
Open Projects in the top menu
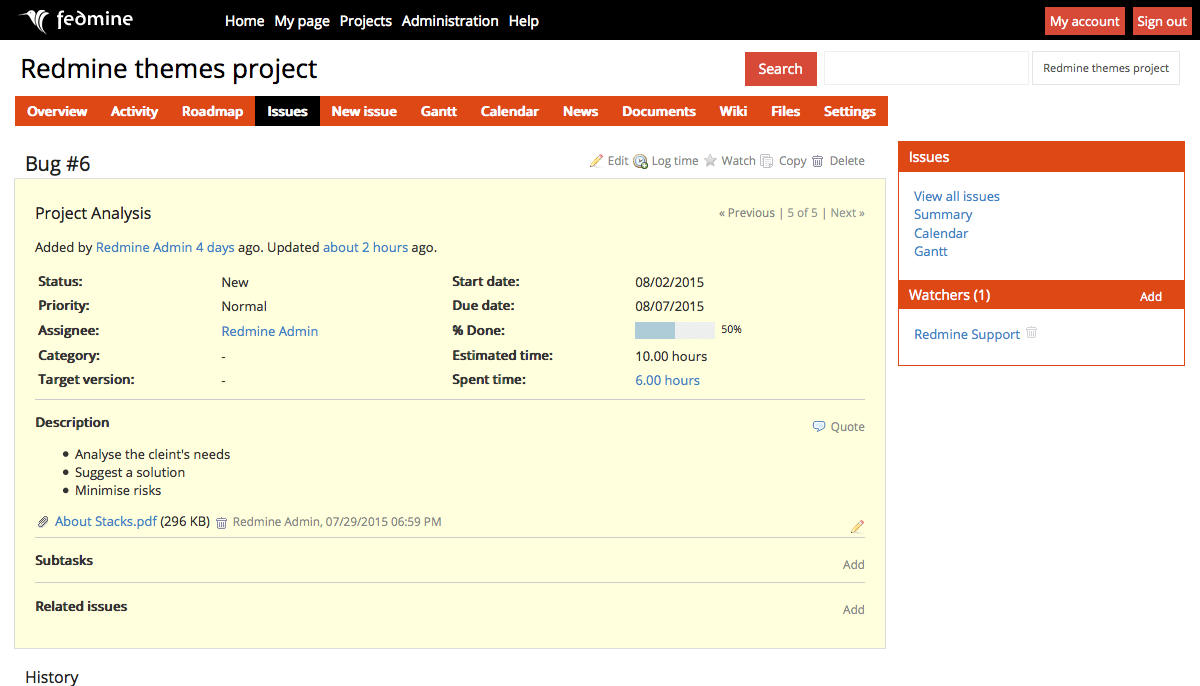pos(366,20)
